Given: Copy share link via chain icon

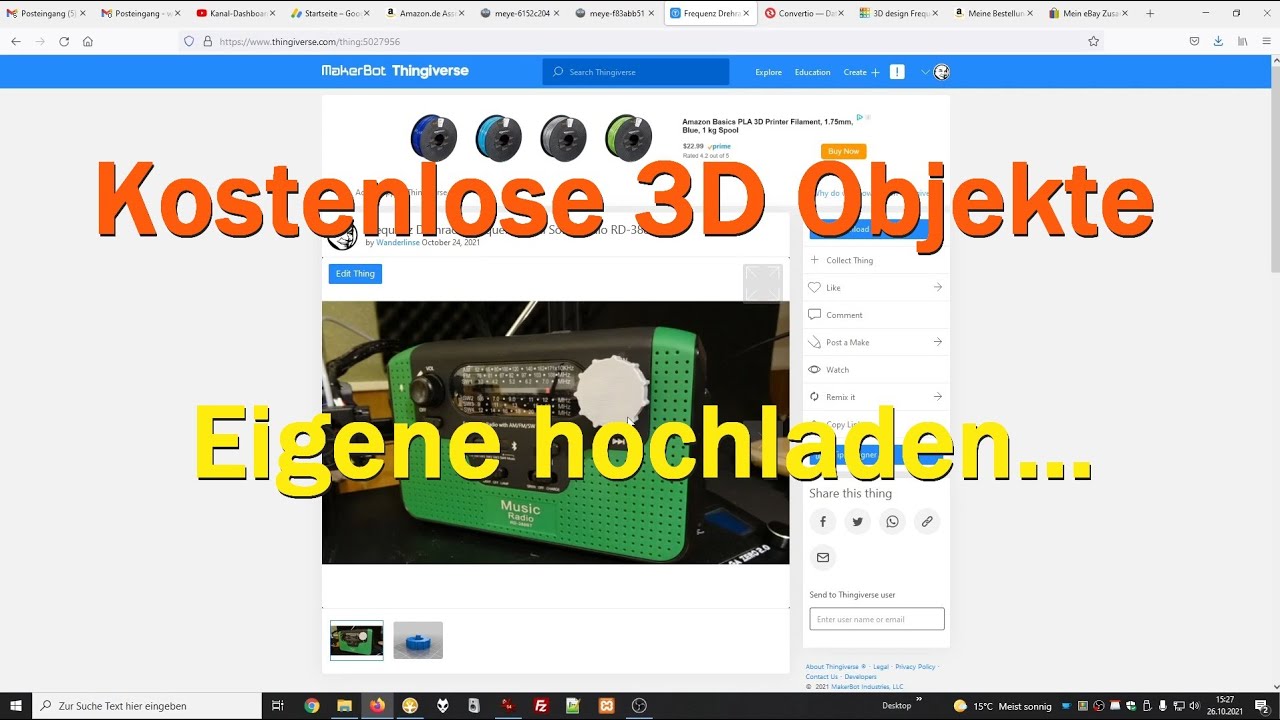Looking at the screenshot, I should (927, 522).
